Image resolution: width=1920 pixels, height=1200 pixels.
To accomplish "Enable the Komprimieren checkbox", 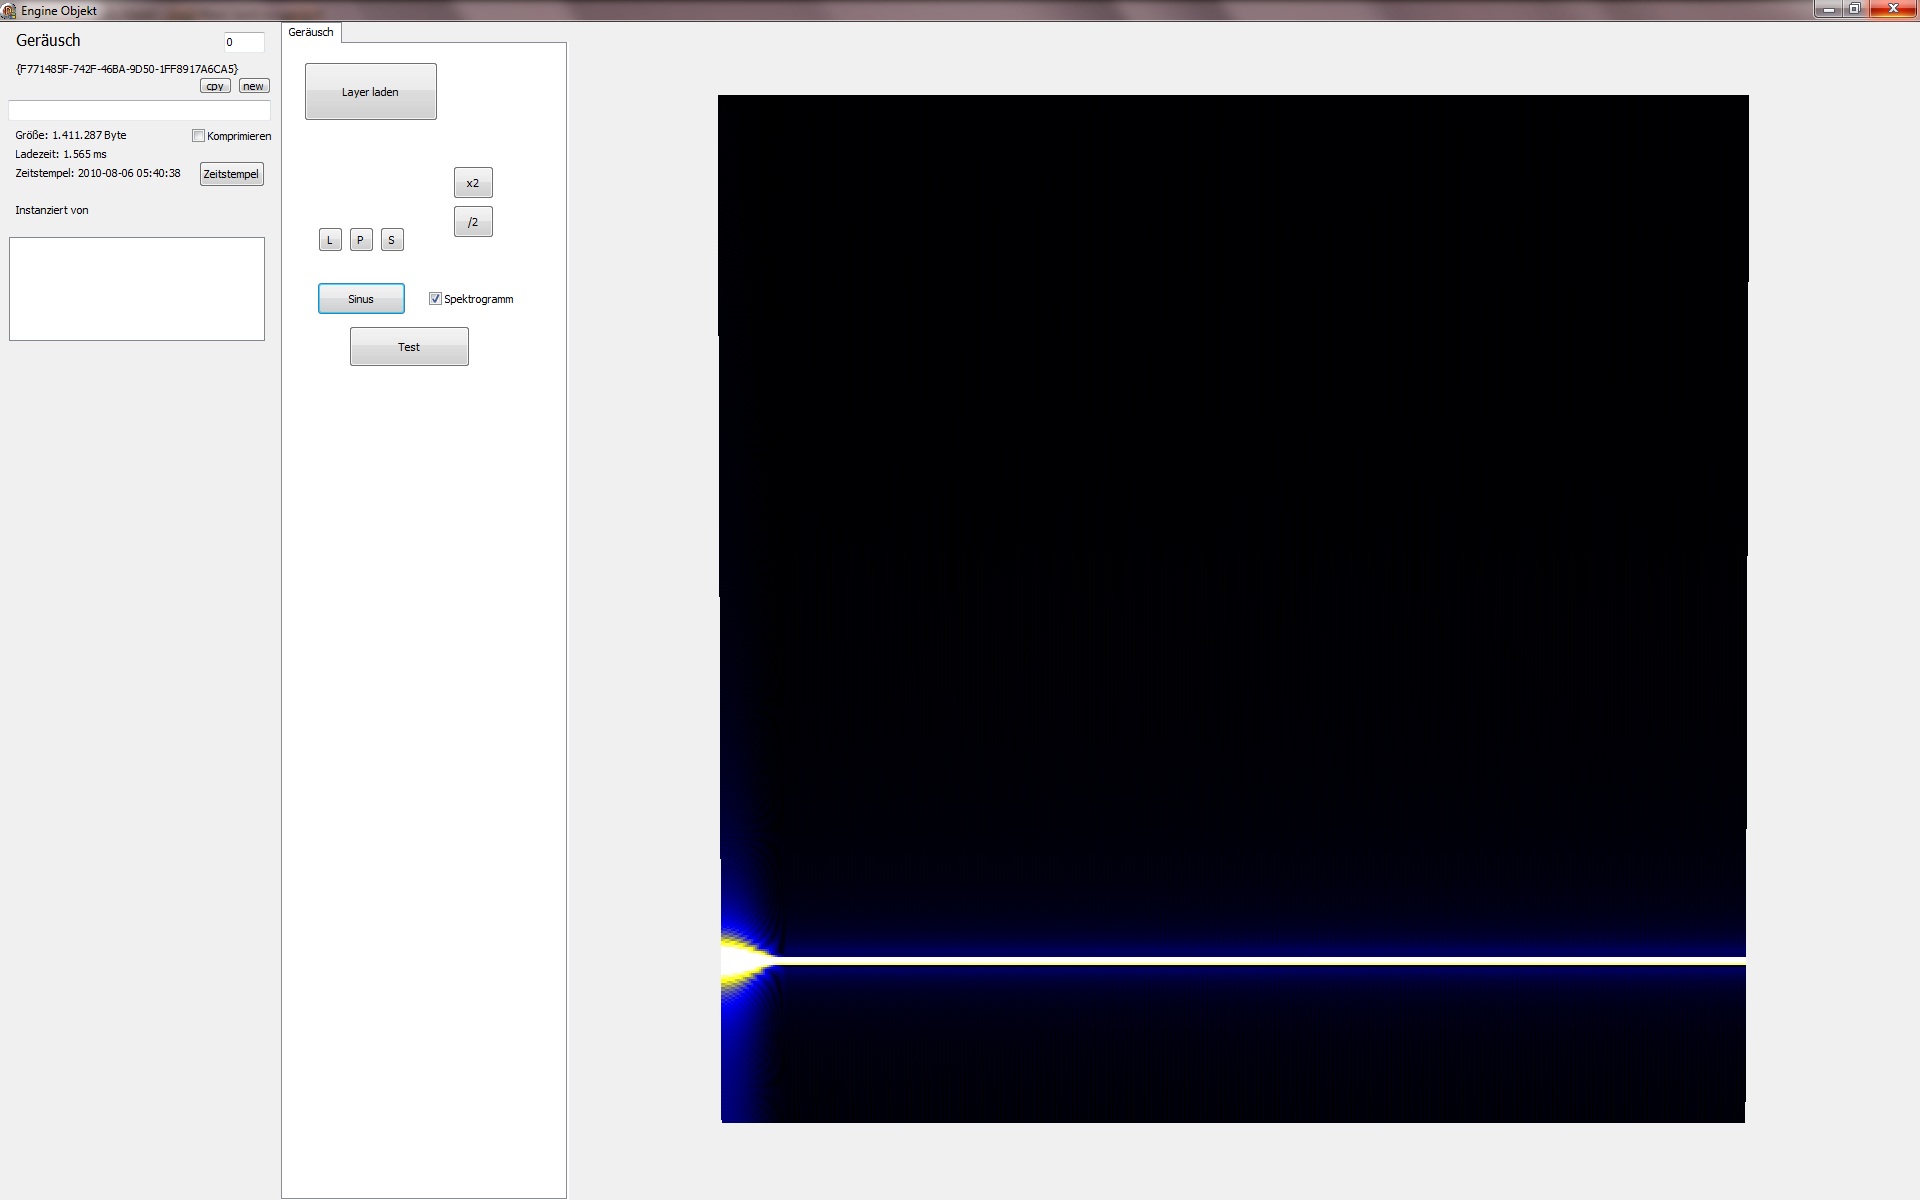I will (x=199, y=136).
